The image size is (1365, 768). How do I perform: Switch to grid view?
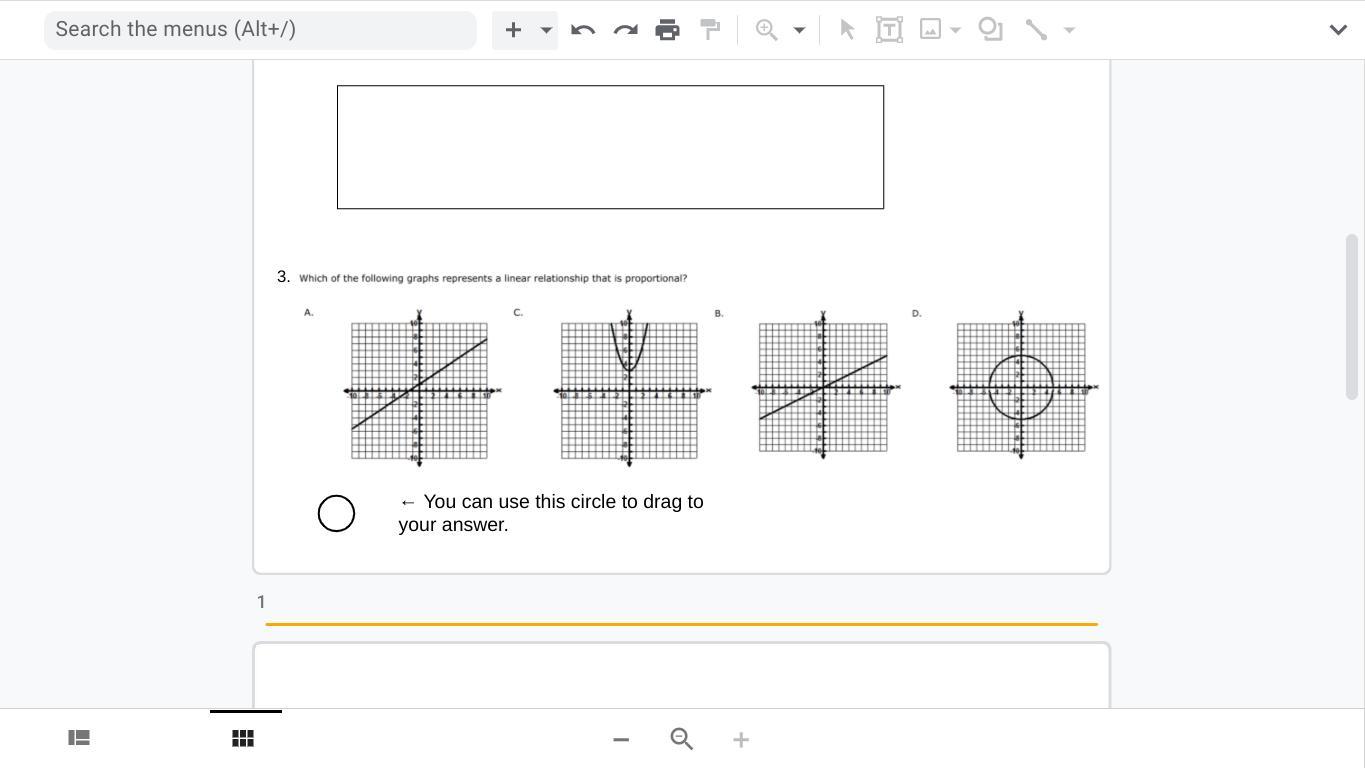coord(243,738)
